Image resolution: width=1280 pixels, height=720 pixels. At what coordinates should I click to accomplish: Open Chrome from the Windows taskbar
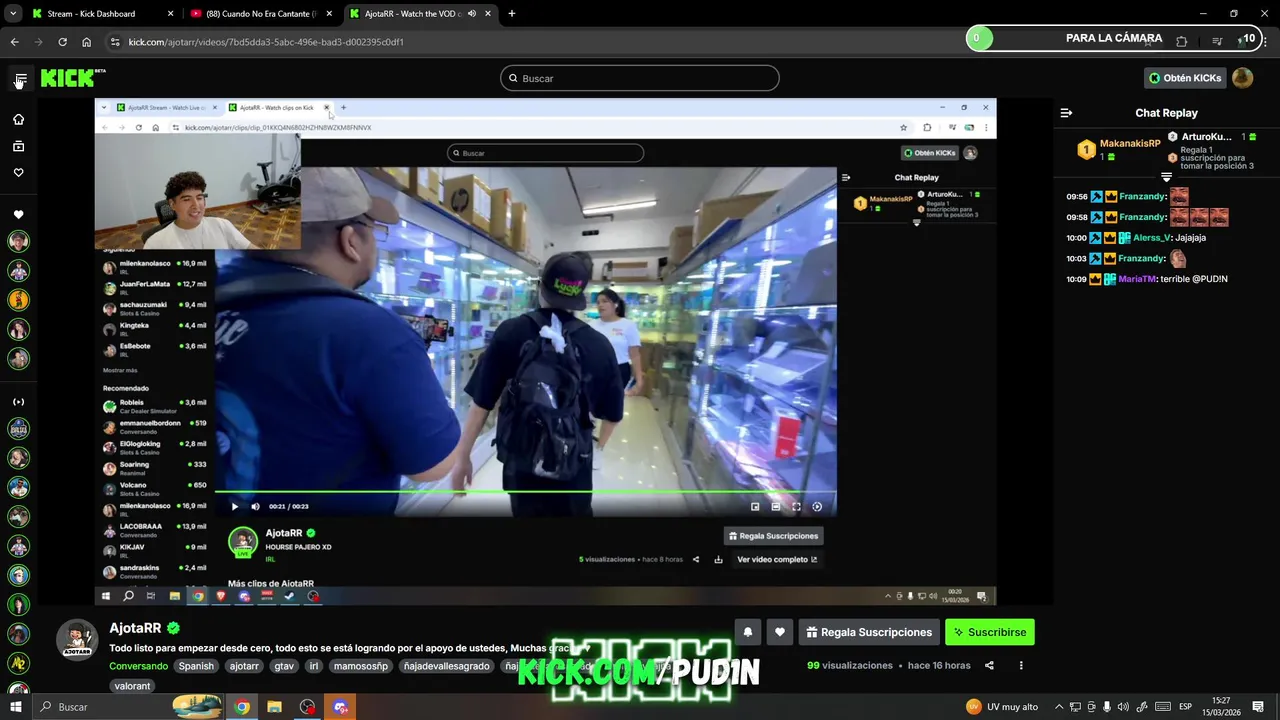(x=242, y=707)
